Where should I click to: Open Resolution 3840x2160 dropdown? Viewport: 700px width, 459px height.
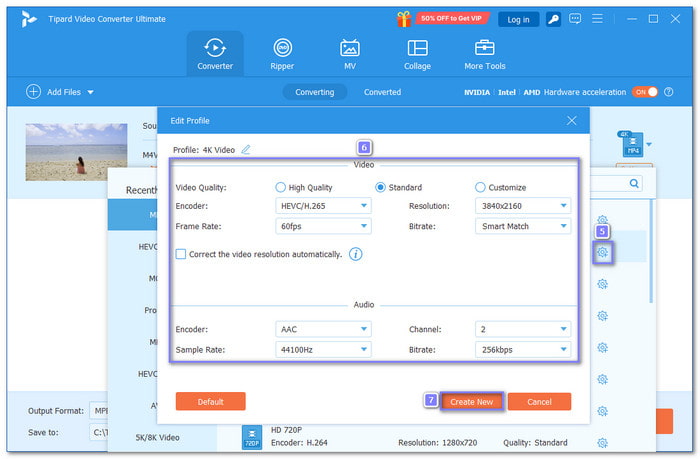click(523, 206)
